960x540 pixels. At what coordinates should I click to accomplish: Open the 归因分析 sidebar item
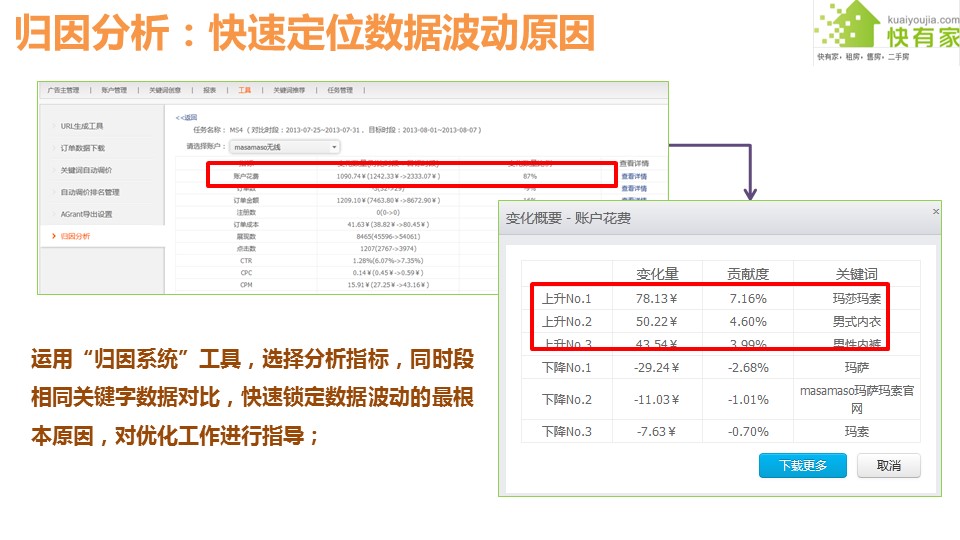[75, 236]
